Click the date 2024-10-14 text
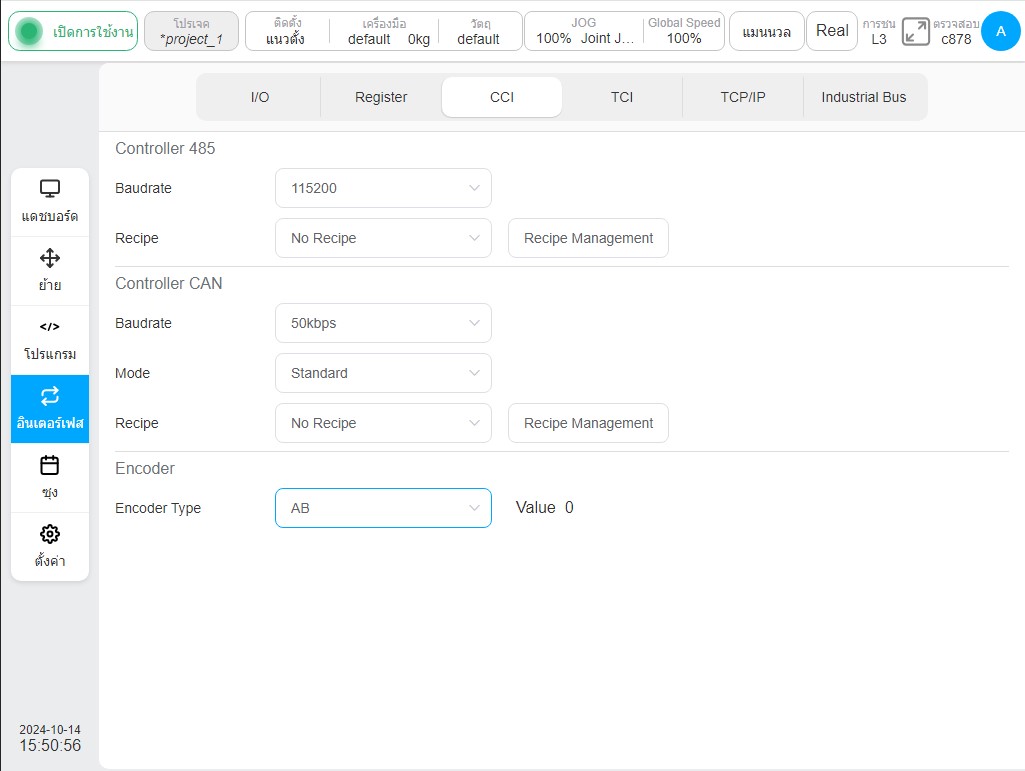Image resolution: width=1025 pixels, height=771 pixels. tap(50, 729)
